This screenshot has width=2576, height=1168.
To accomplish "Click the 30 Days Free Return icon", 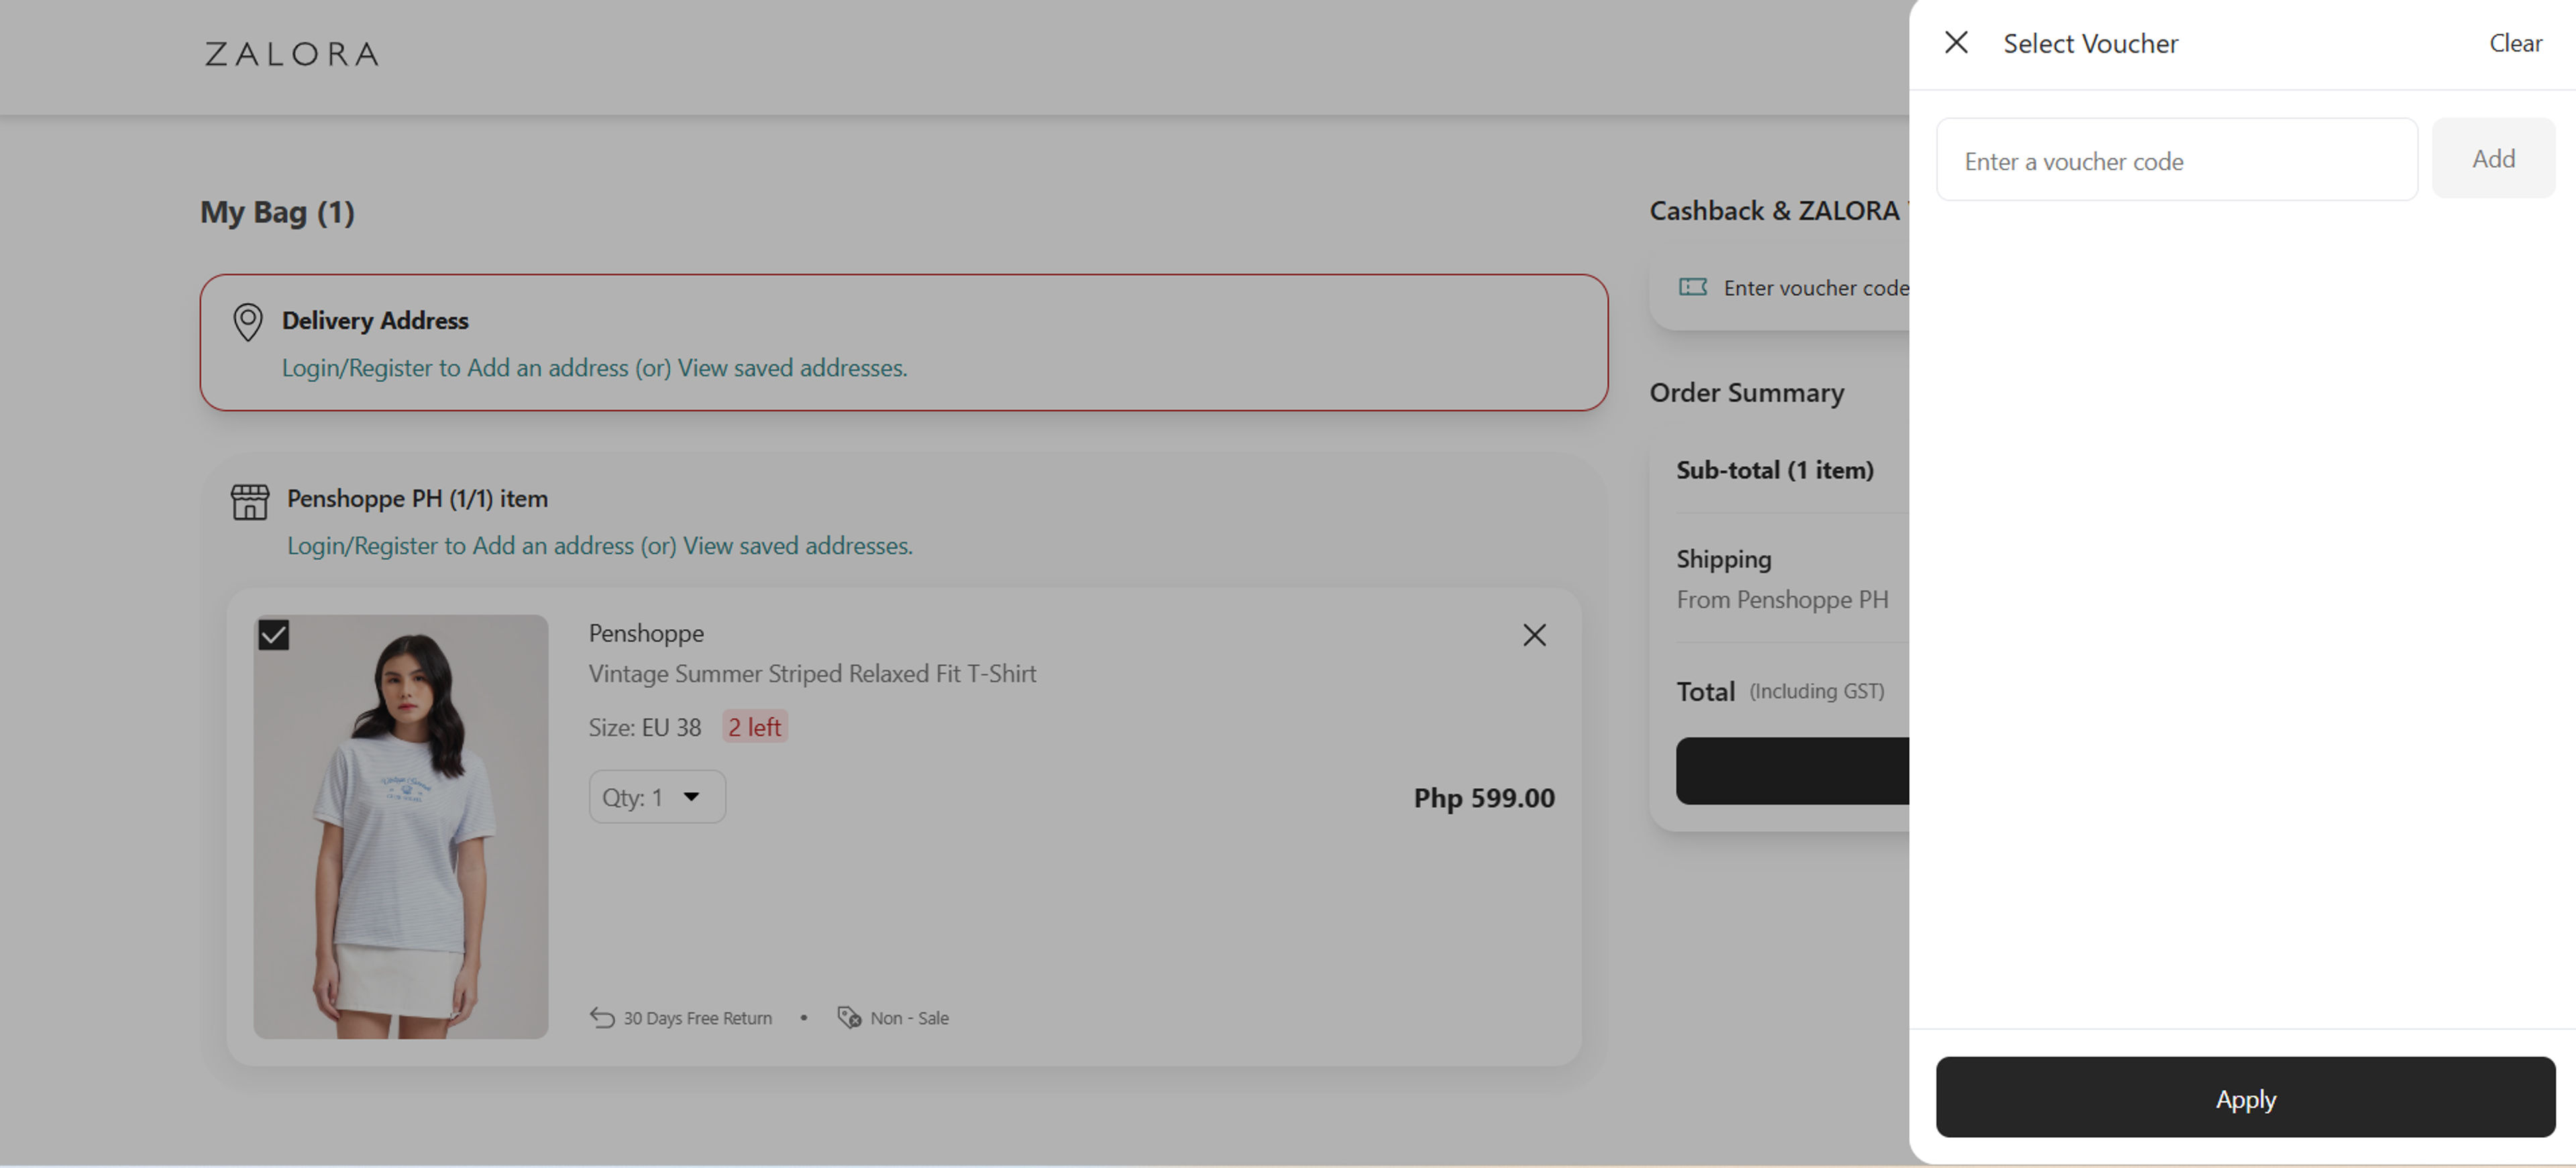I will [x=601, y=1018].
